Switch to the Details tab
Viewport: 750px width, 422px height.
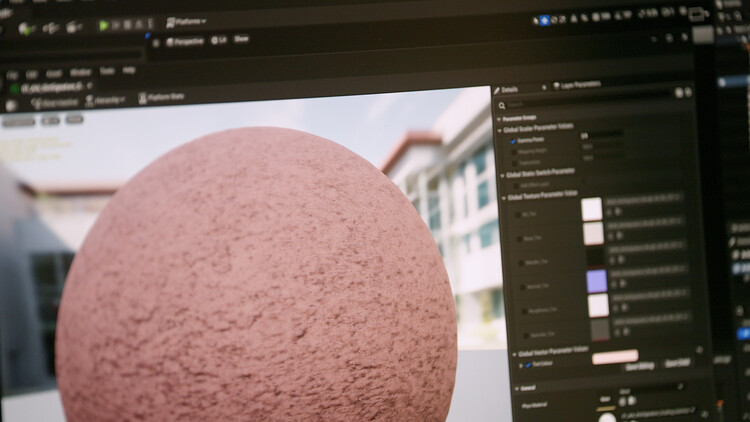[x=507, y=89]
